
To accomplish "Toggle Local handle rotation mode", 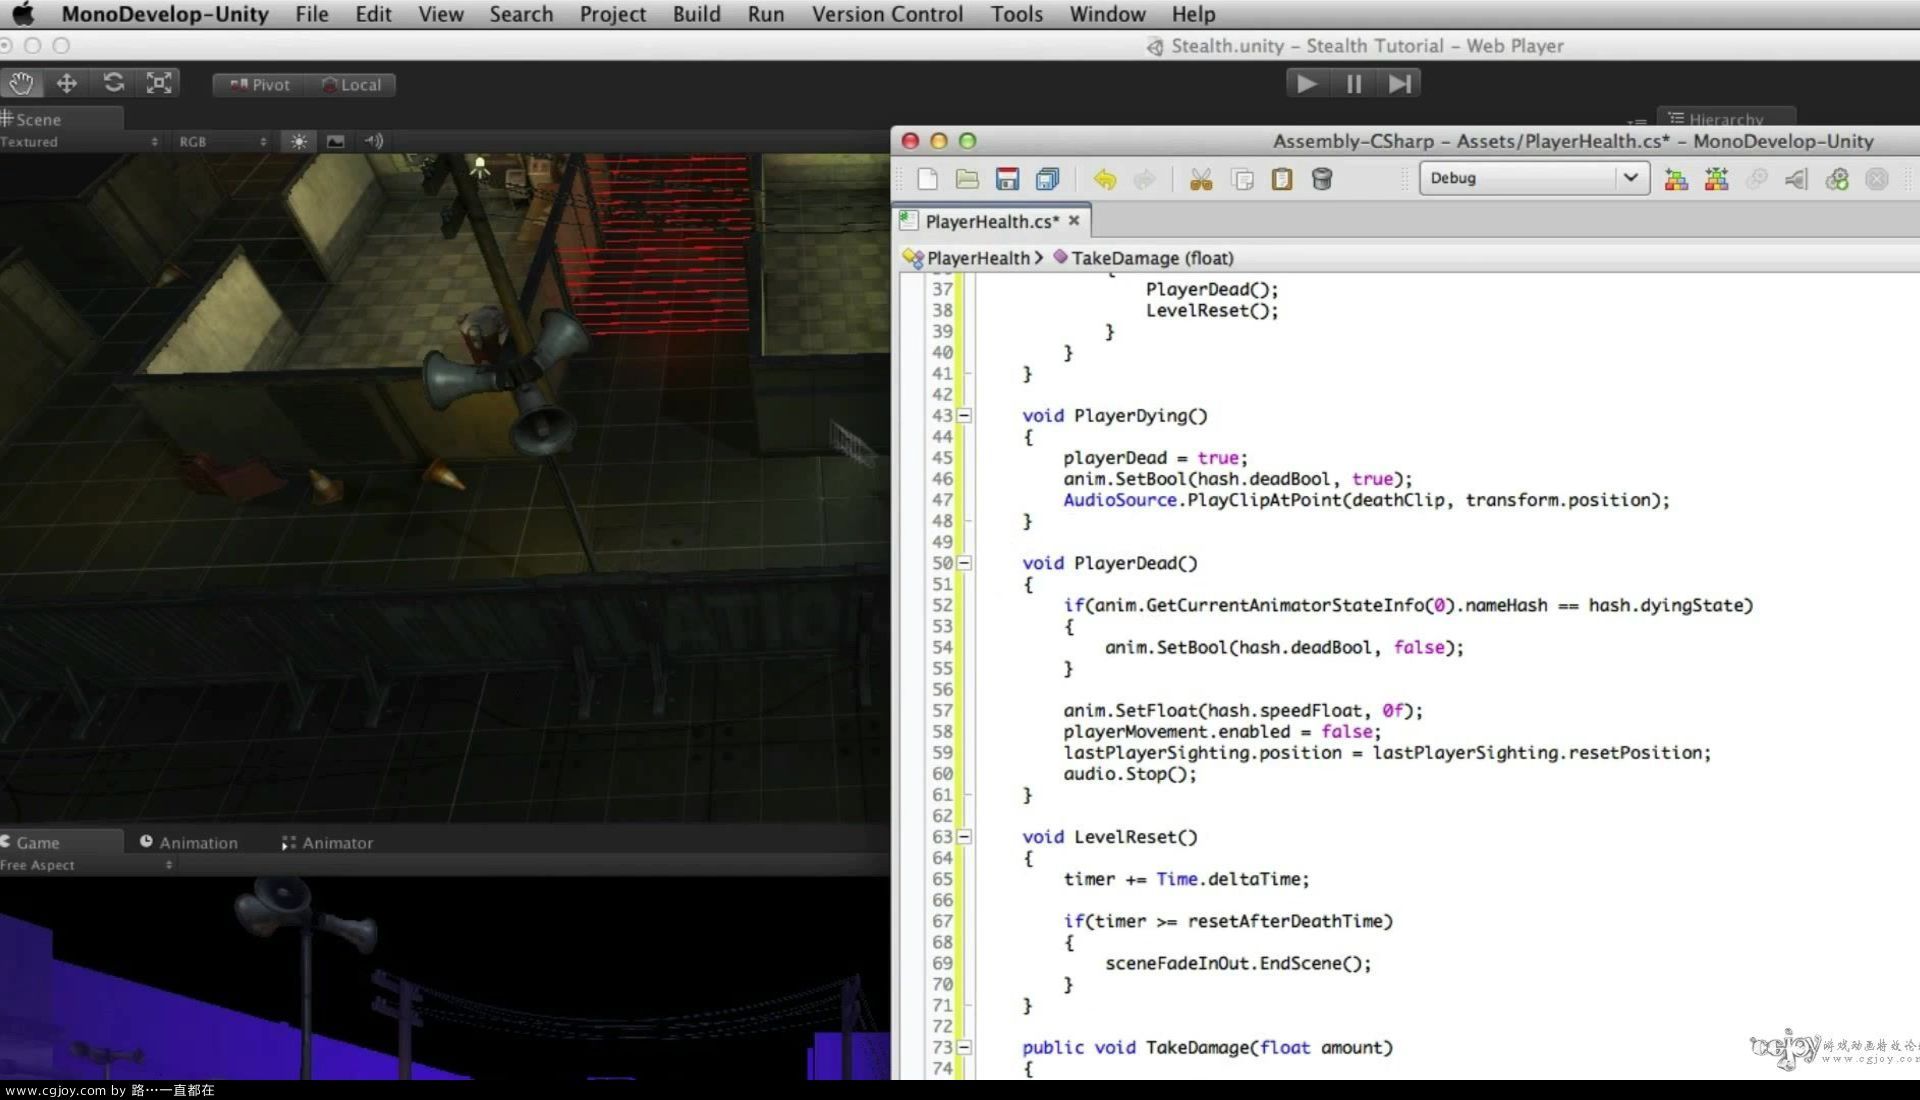I will [x=351, y=85].
